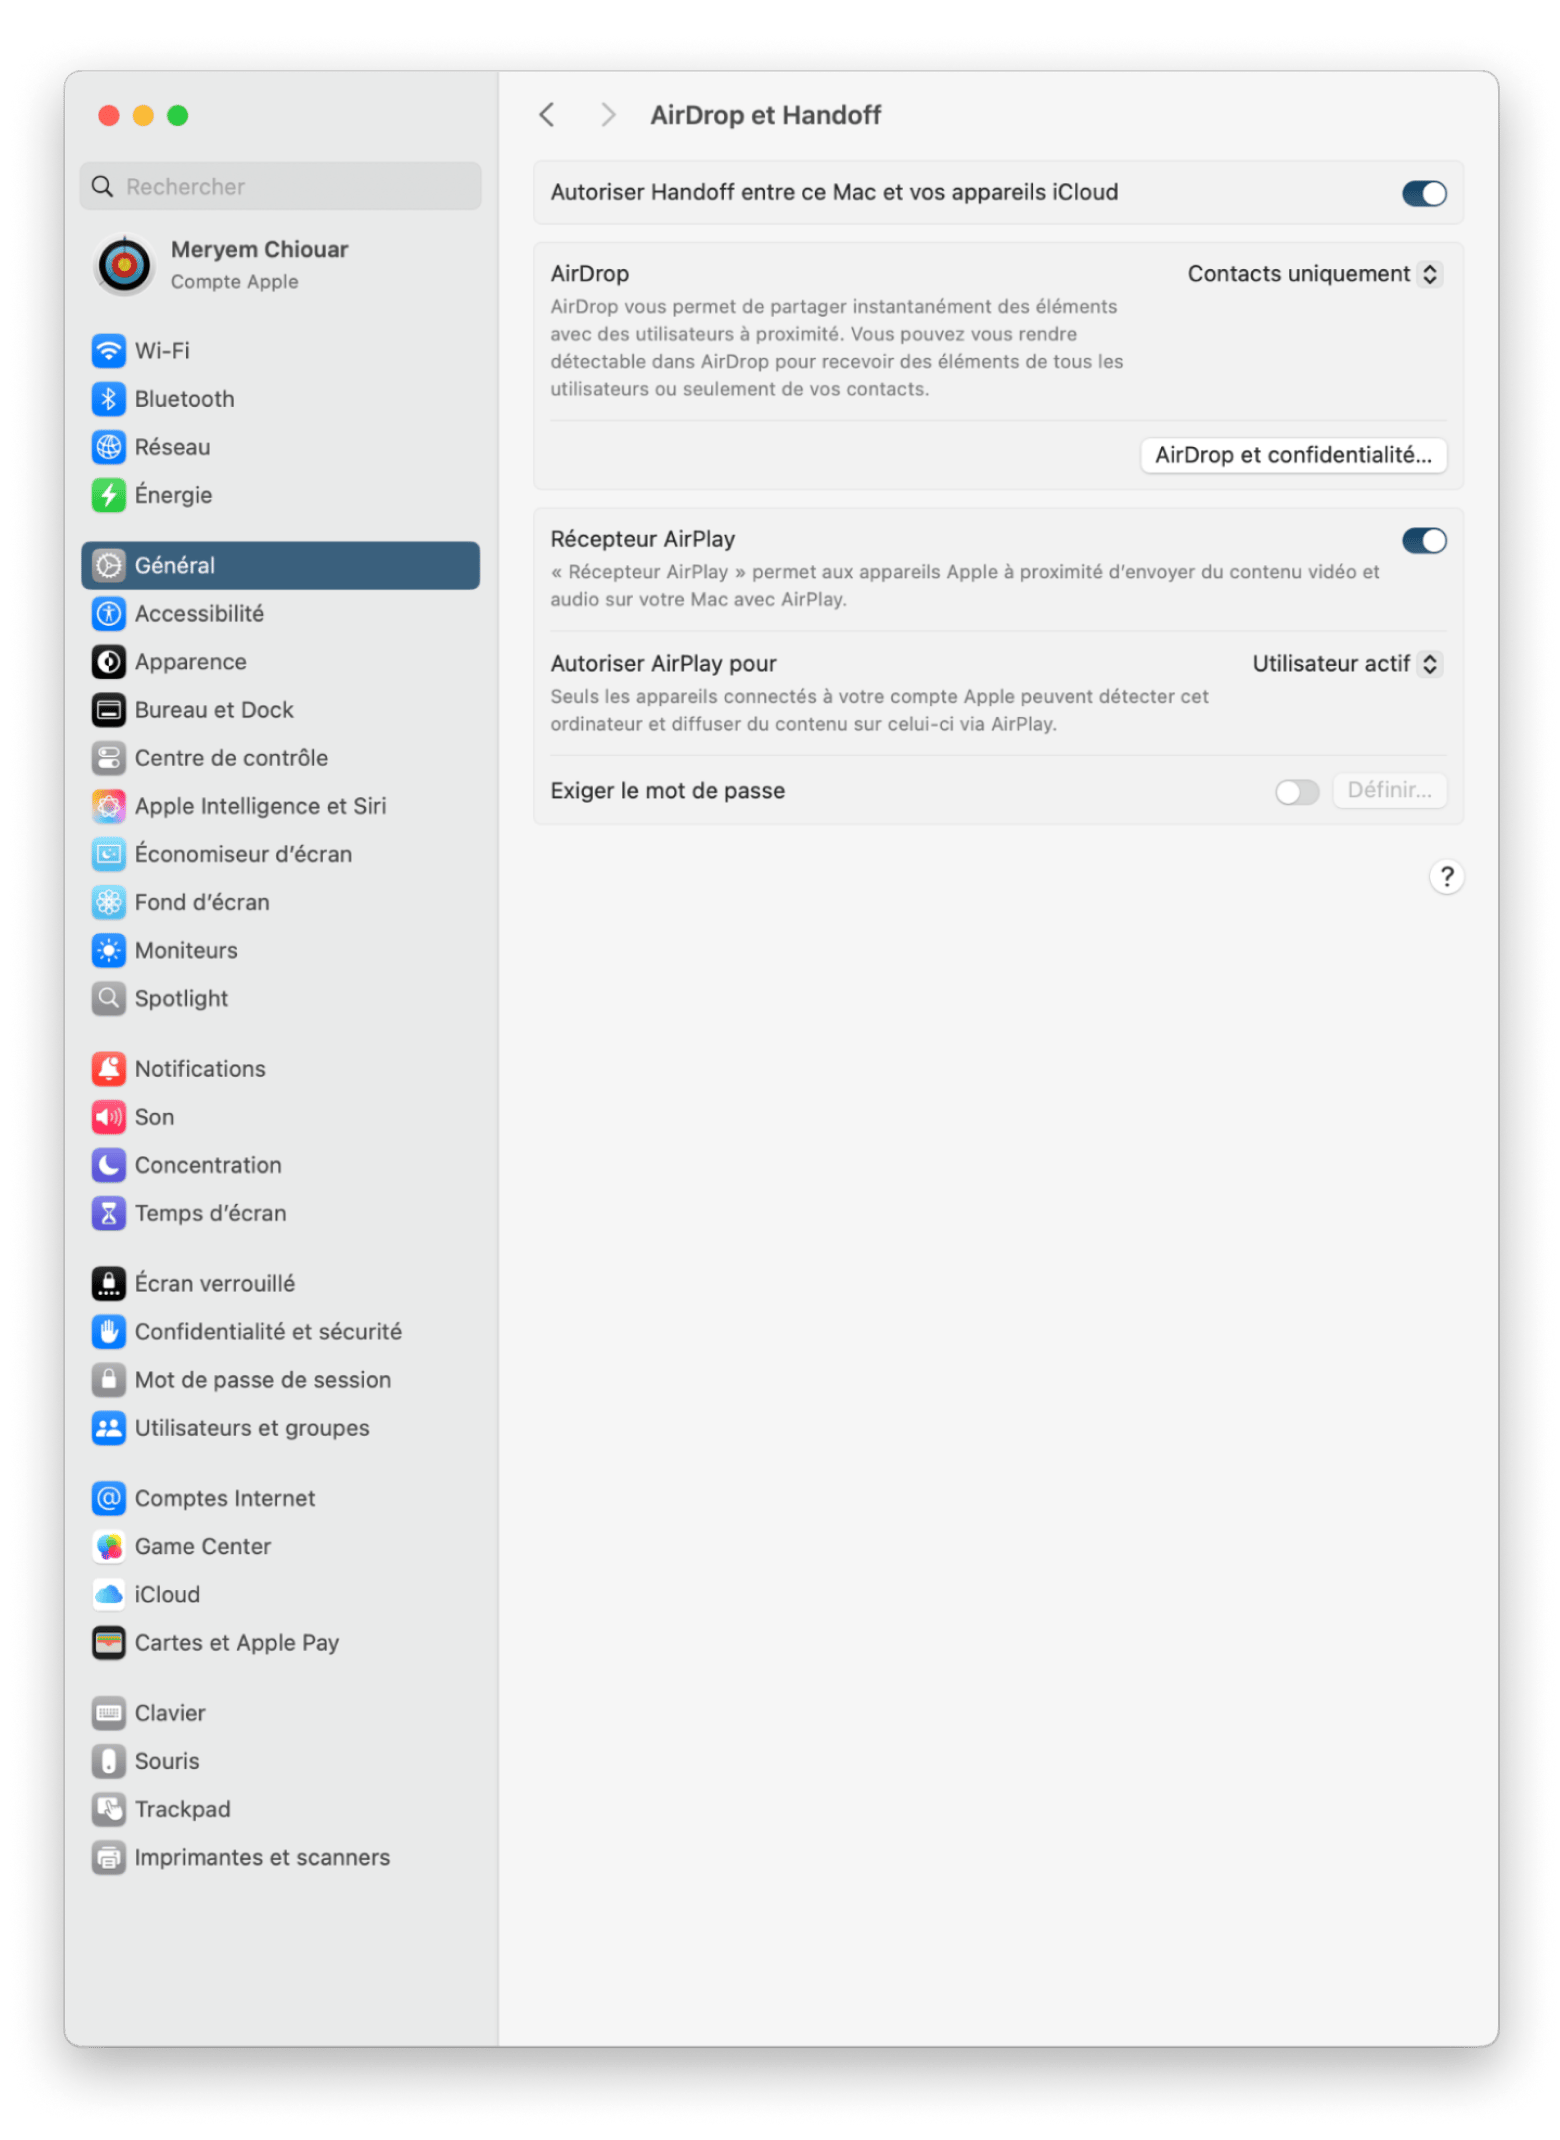Open Centre de contrôle icon
The height and width of the screenshot is (2140, 1560).
[x=108, y=756]
